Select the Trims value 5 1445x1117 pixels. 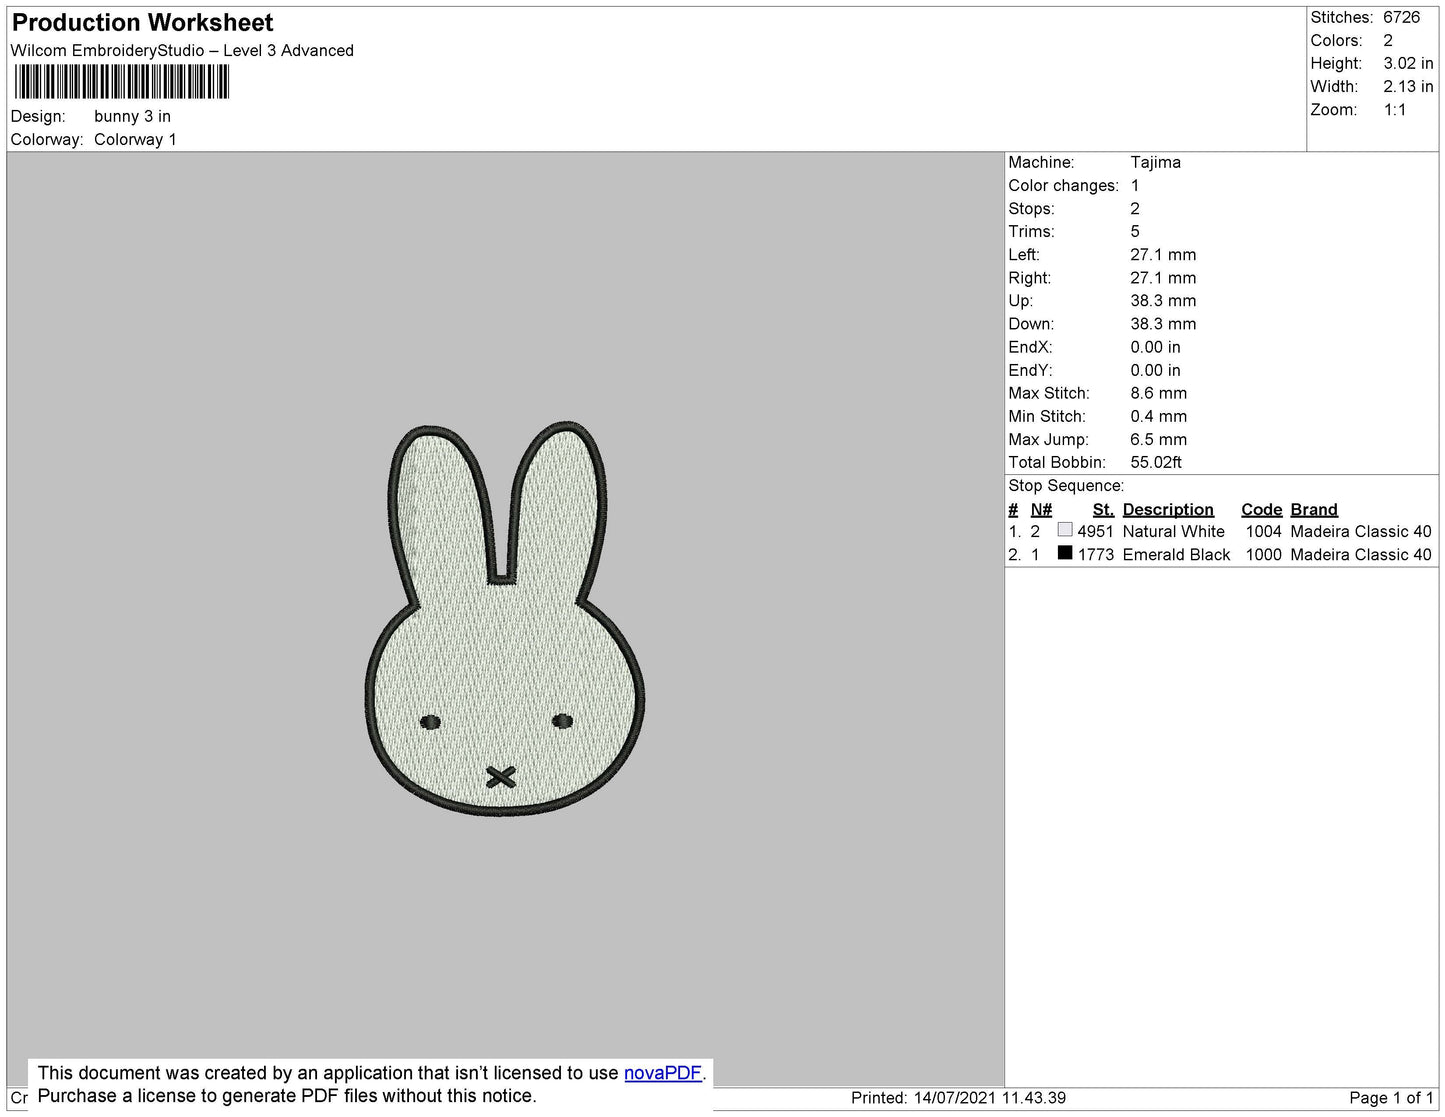point(1135,232)
